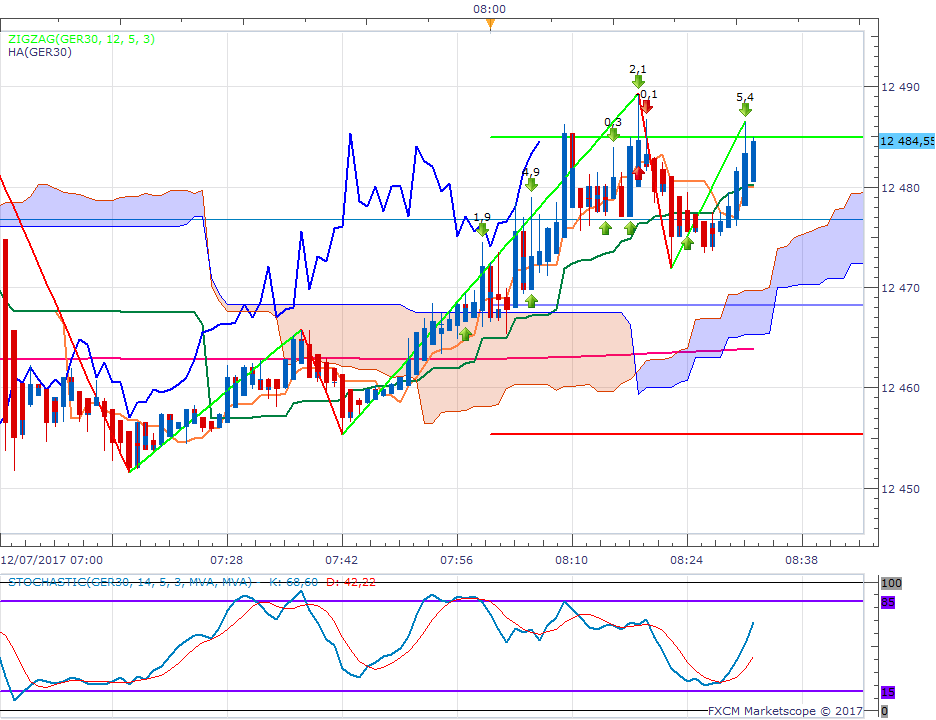The height and width of the screenshot is (720, 936).
Task: Click the 12 470 label on price axis
Action: click(900, 288)
